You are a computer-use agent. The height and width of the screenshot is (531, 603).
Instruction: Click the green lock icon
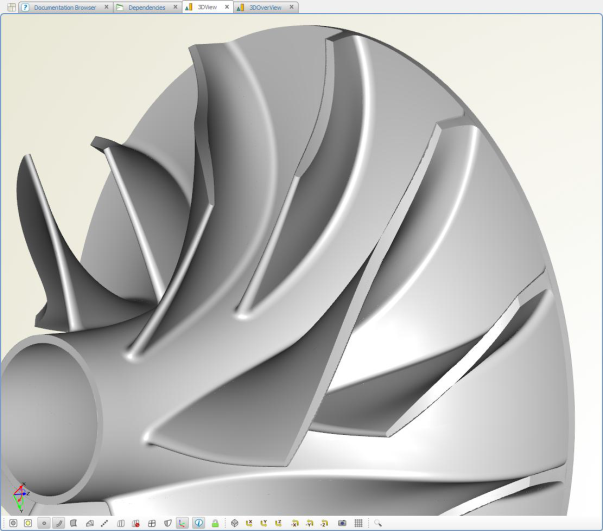point(215,523)
